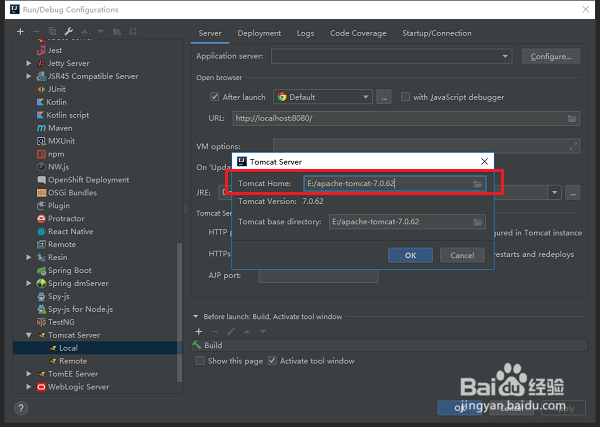Select React Native entry
Viewport: 600px width, 427px height.
point(70,231)
